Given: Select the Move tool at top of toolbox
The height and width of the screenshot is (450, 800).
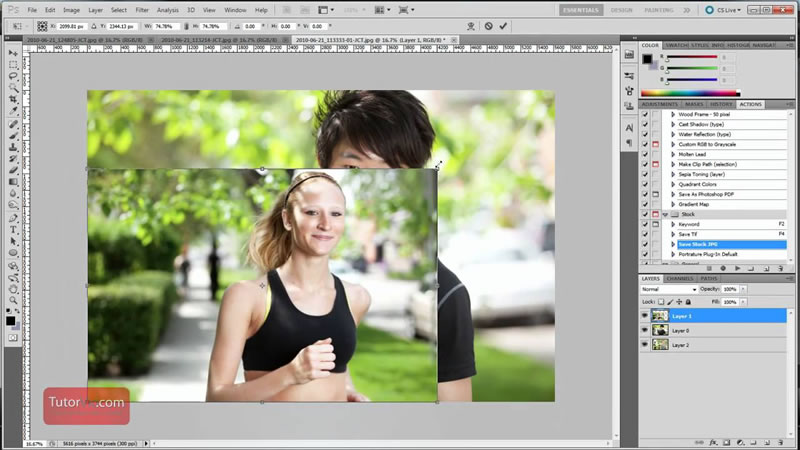Looking at the screenshot, I should tap(13, 50).
